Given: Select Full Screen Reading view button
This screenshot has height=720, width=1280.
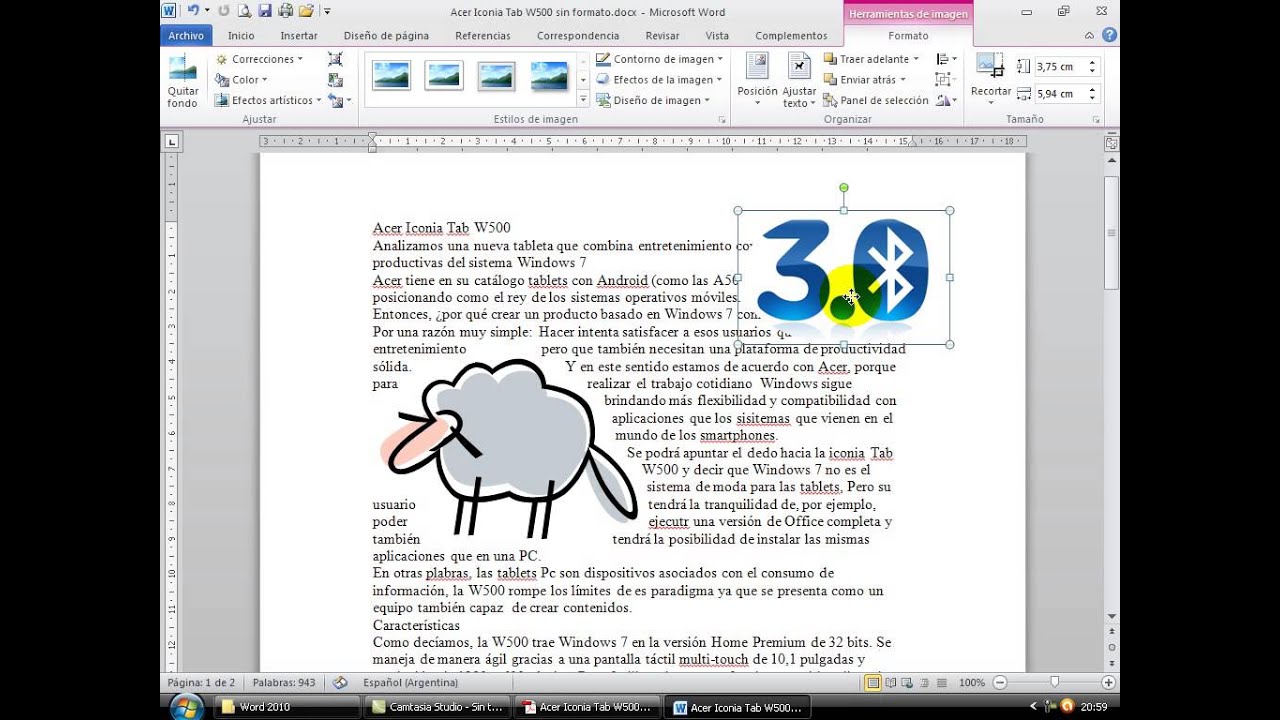Looking at the screenshot, I should click(x=890, y=683).
